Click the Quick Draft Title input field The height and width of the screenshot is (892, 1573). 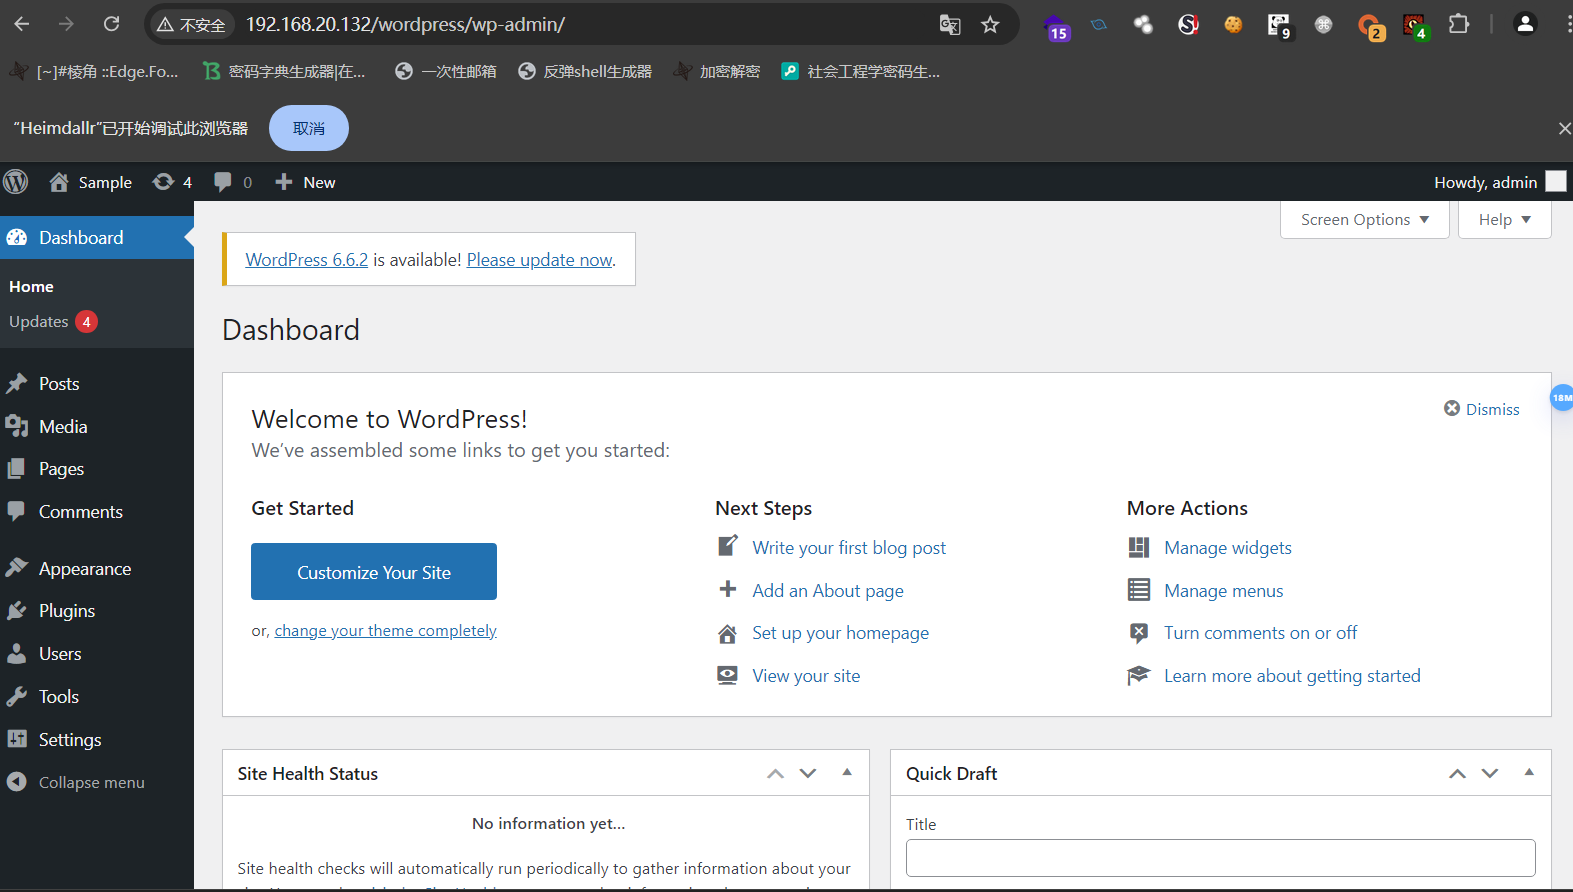coord(1220,858)
